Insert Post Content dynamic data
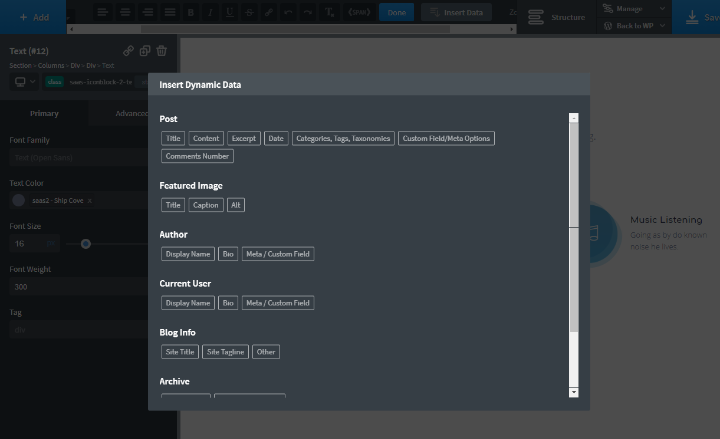The height and width of the screenshot is (439, 720). pos(206,138)
